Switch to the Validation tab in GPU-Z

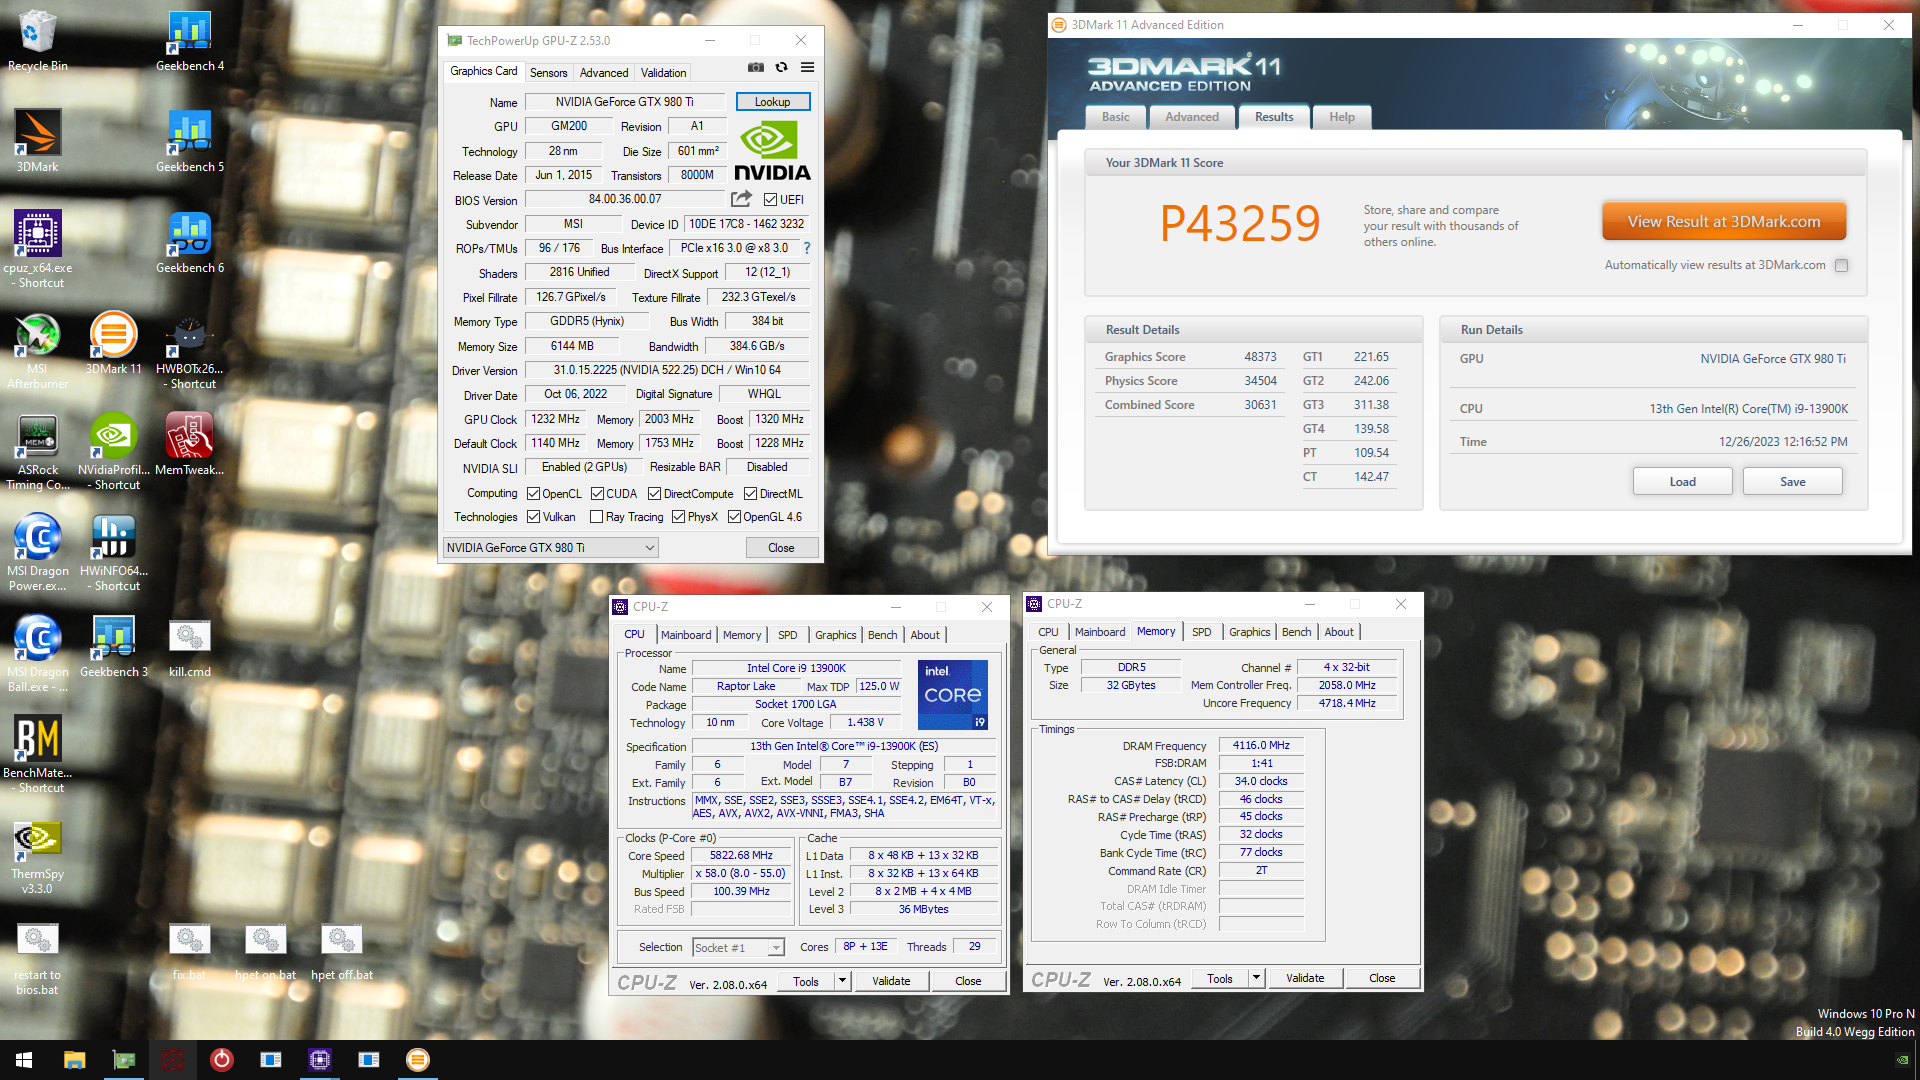coord(663,73)
